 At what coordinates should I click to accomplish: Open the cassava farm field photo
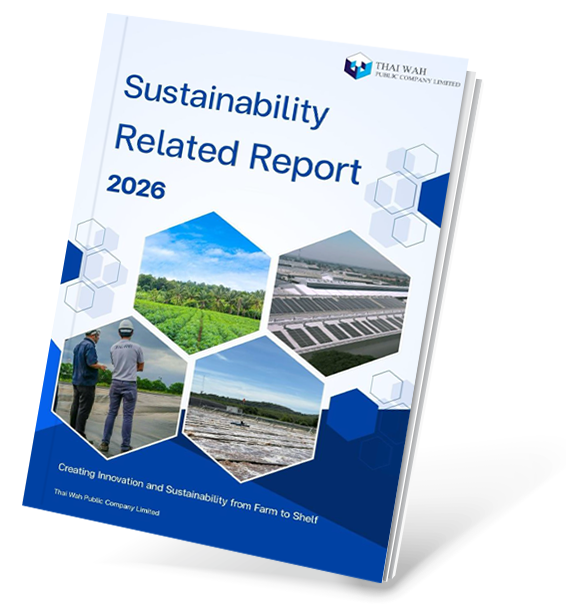tap(203, 283)
